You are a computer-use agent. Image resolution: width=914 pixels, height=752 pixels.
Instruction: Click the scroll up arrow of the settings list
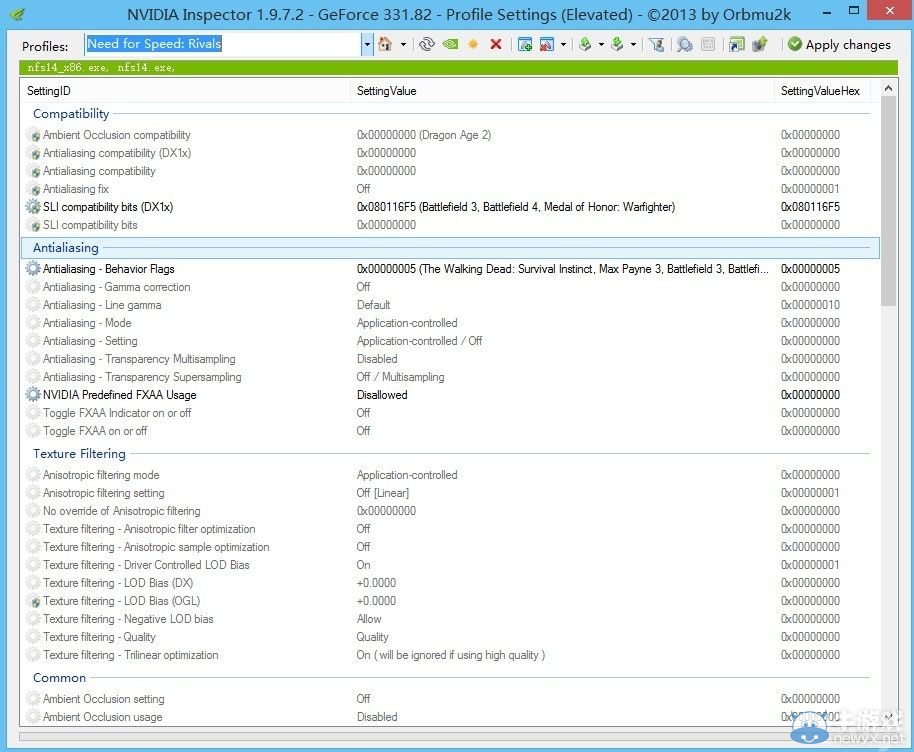coord(888,89)
